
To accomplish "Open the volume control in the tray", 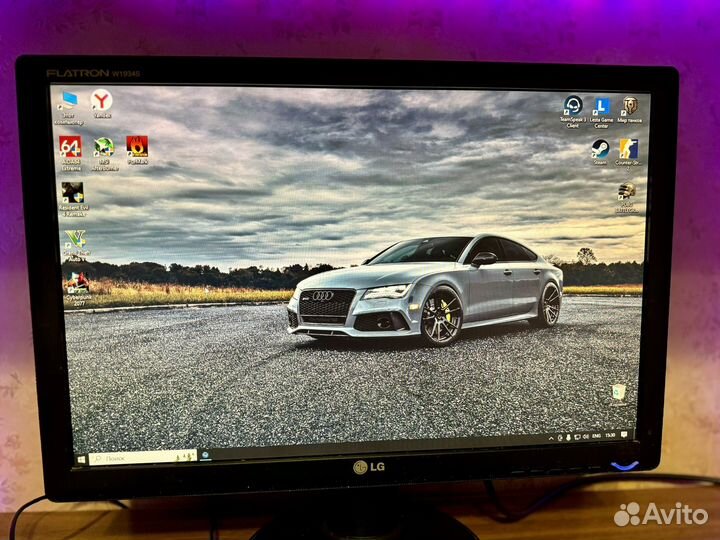I will click(x=585, y=436).
